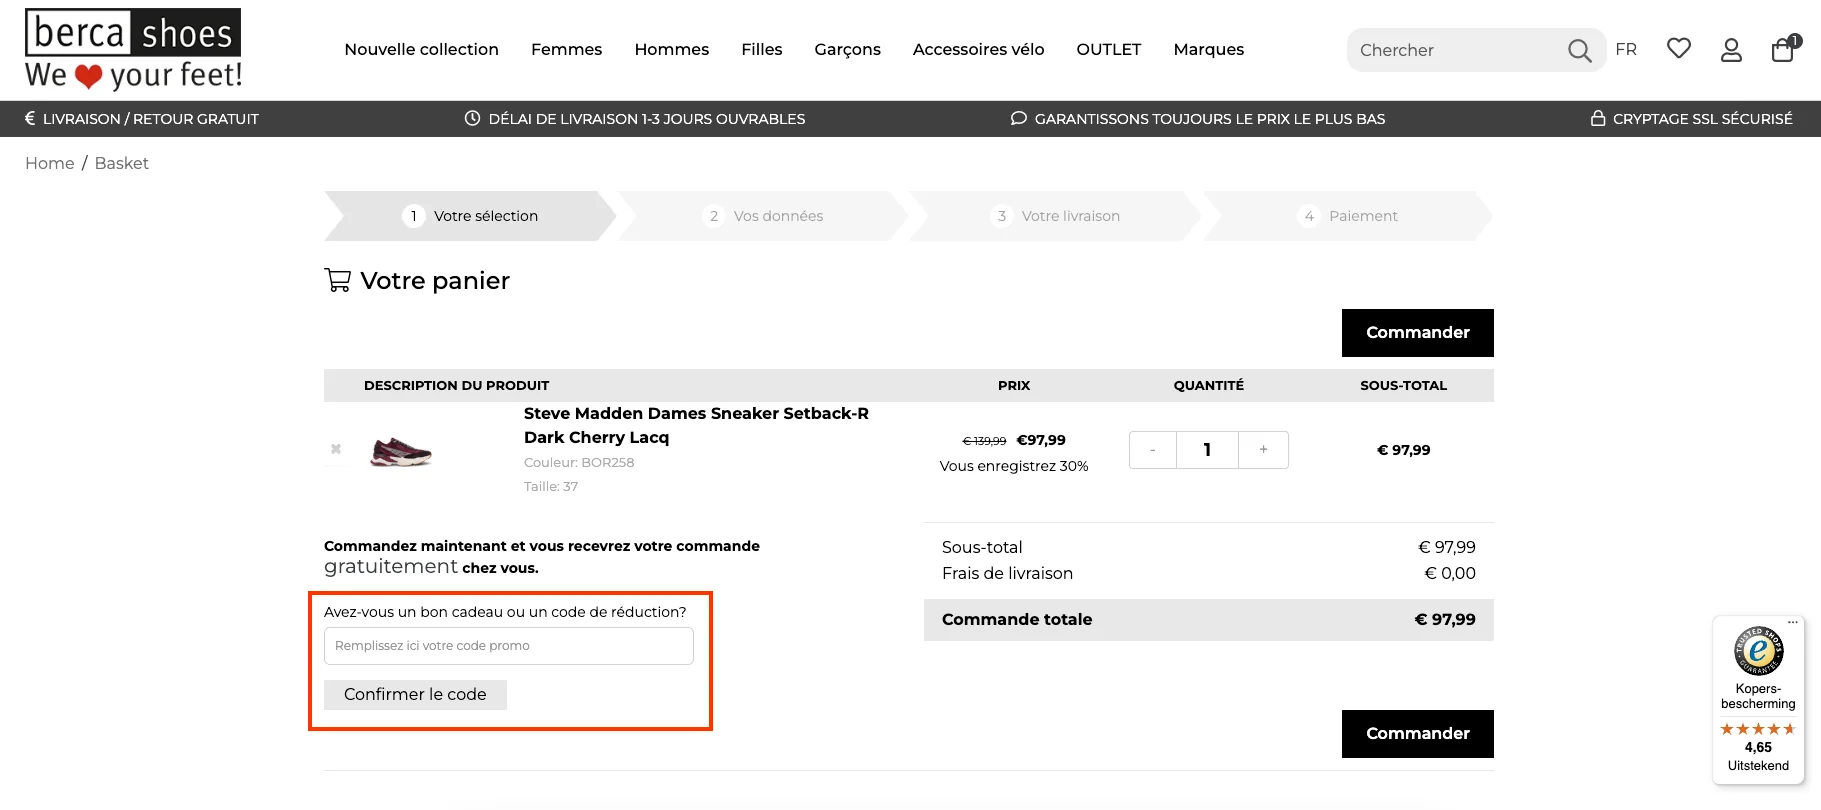Open the Steve Madden Dames Sneaker product link
The height and width of the screenshot is (810, 1821).
pyautogui.click(x=696, y=425)
